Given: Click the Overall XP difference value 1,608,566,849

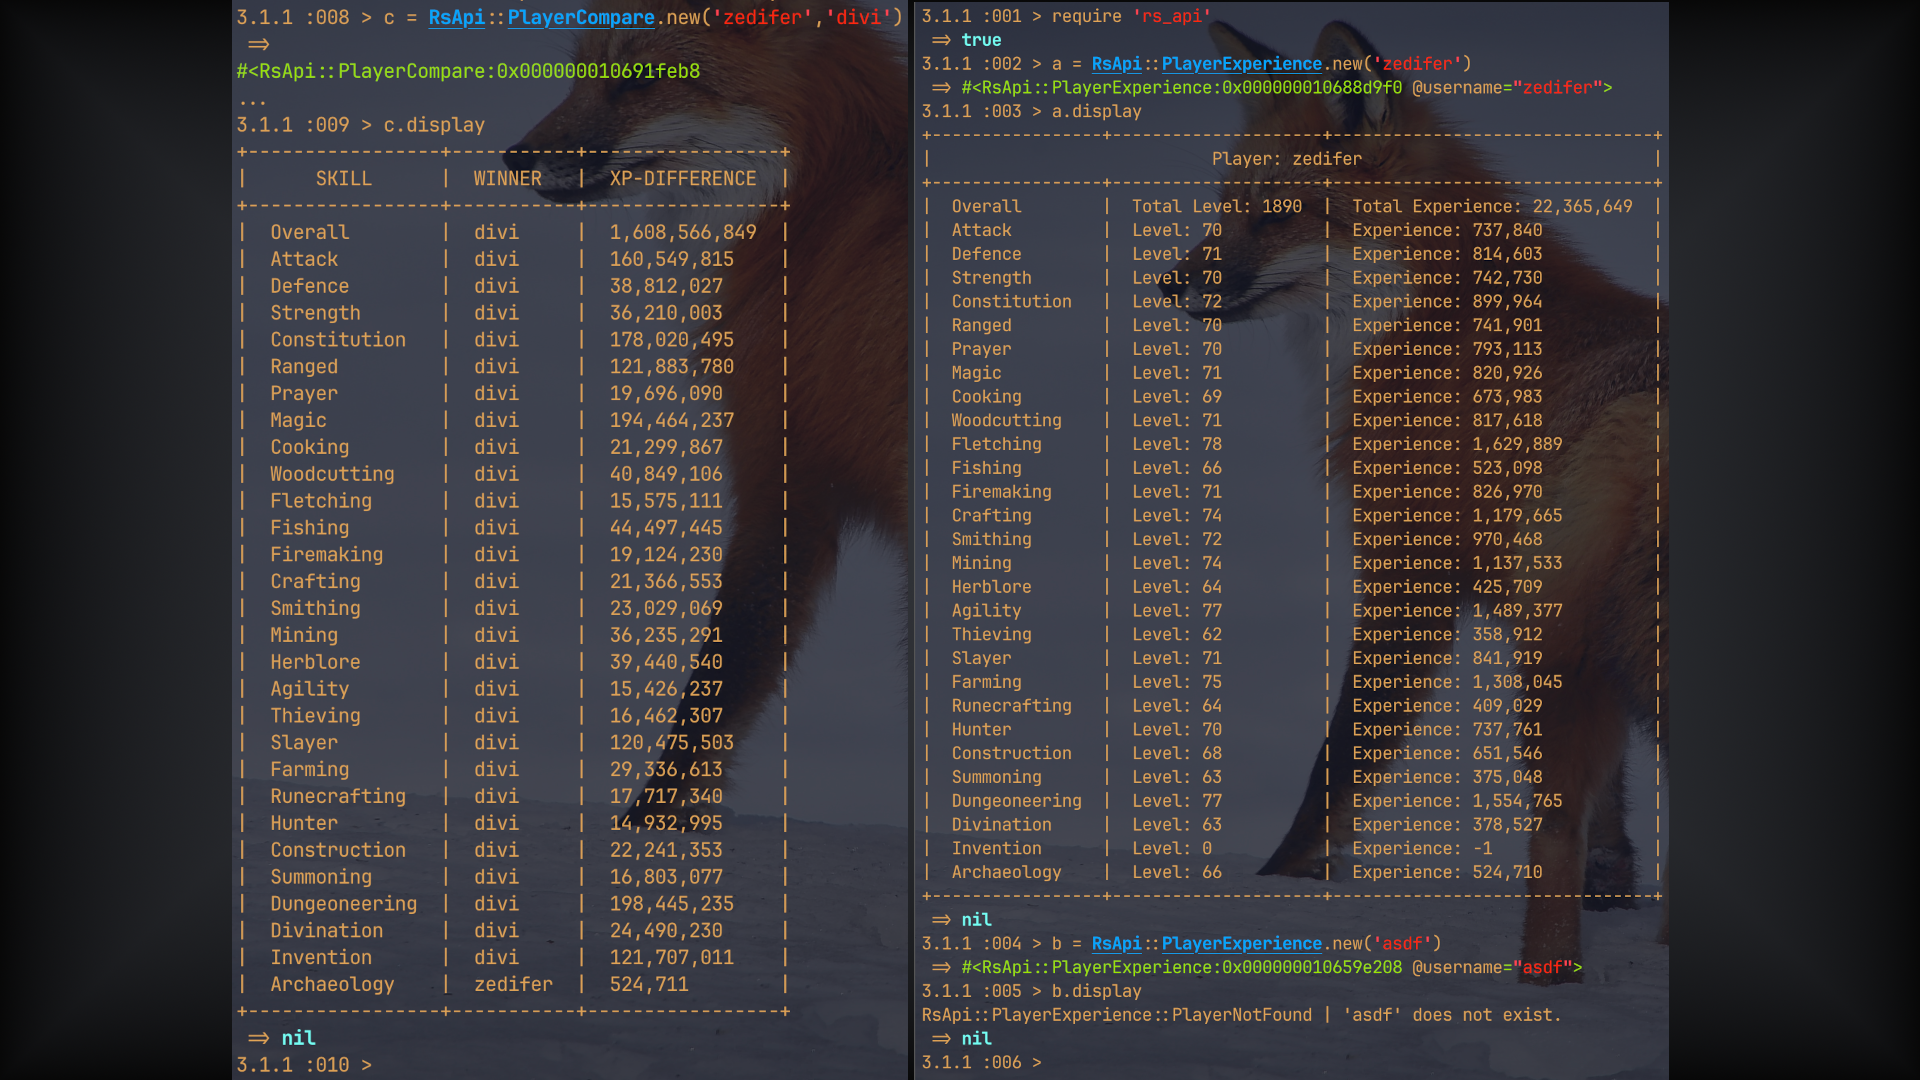Looking at the screenshot, I should point(682,233).
